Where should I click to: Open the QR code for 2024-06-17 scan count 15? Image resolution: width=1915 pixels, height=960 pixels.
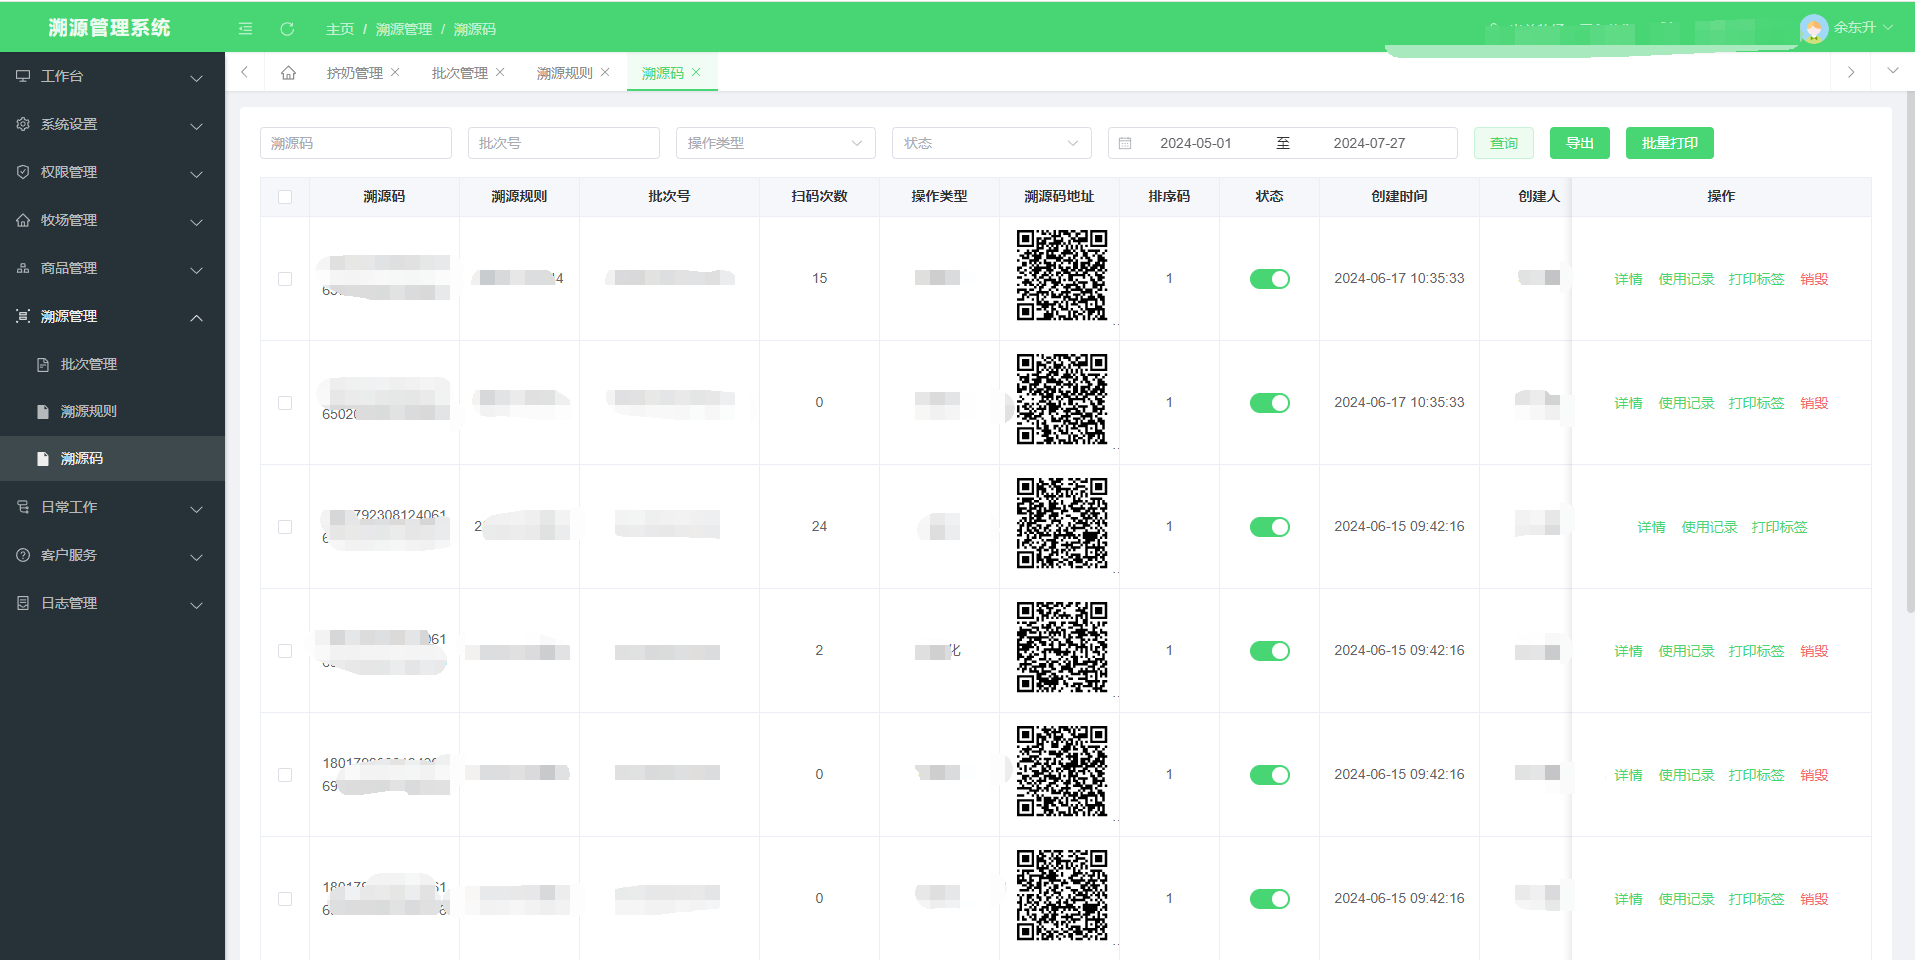[1062, 275]
